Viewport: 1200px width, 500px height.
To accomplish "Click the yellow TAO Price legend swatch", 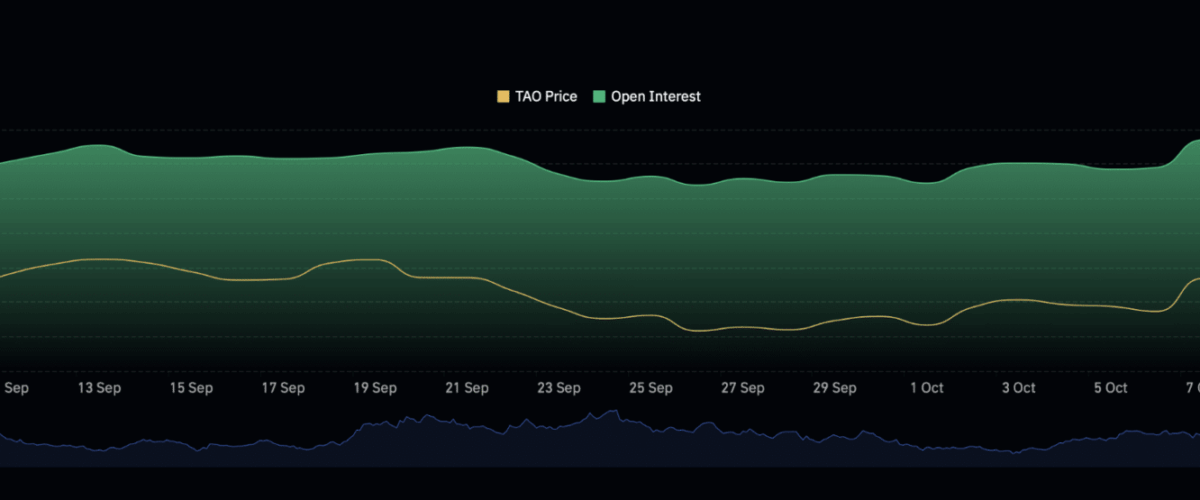I will point(503,97).
